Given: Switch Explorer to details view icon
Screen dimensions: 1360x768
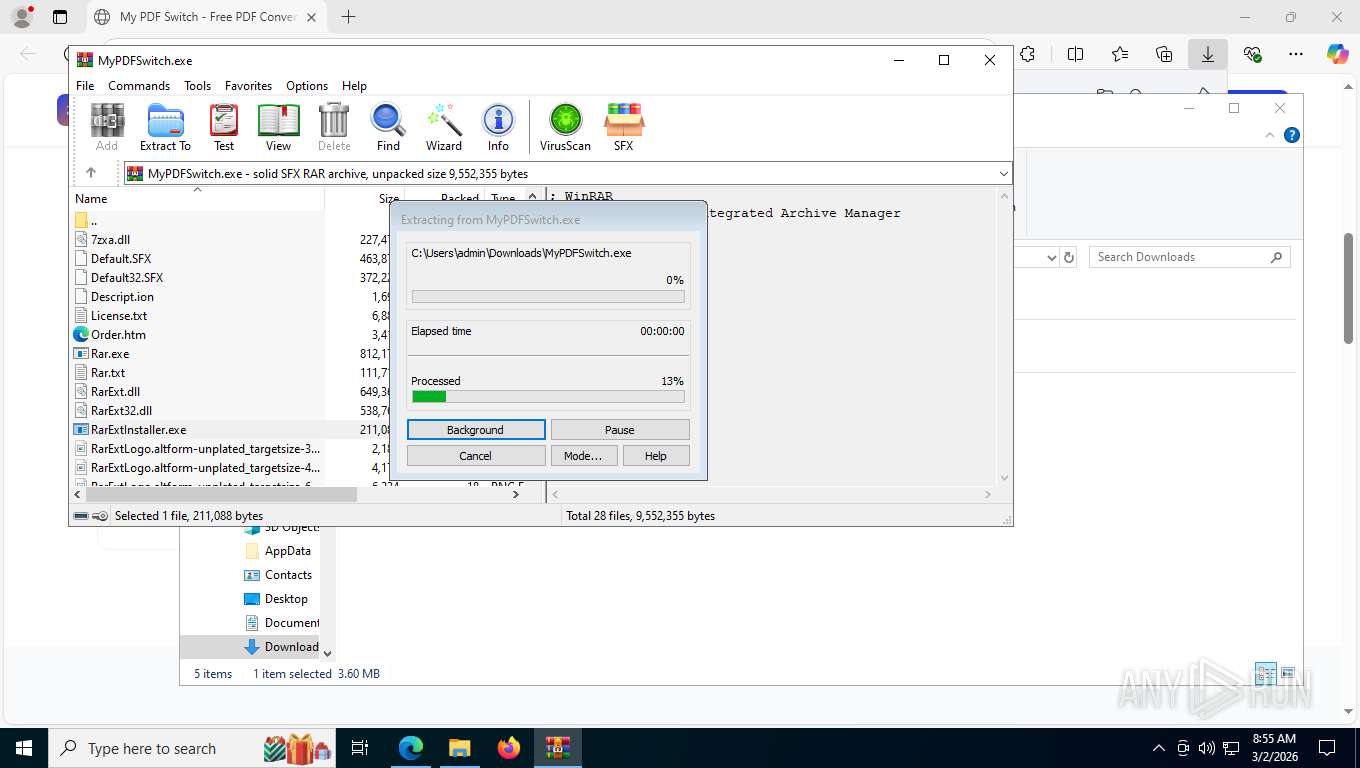Looking at the screenshot, I should tap(1265, 673).
